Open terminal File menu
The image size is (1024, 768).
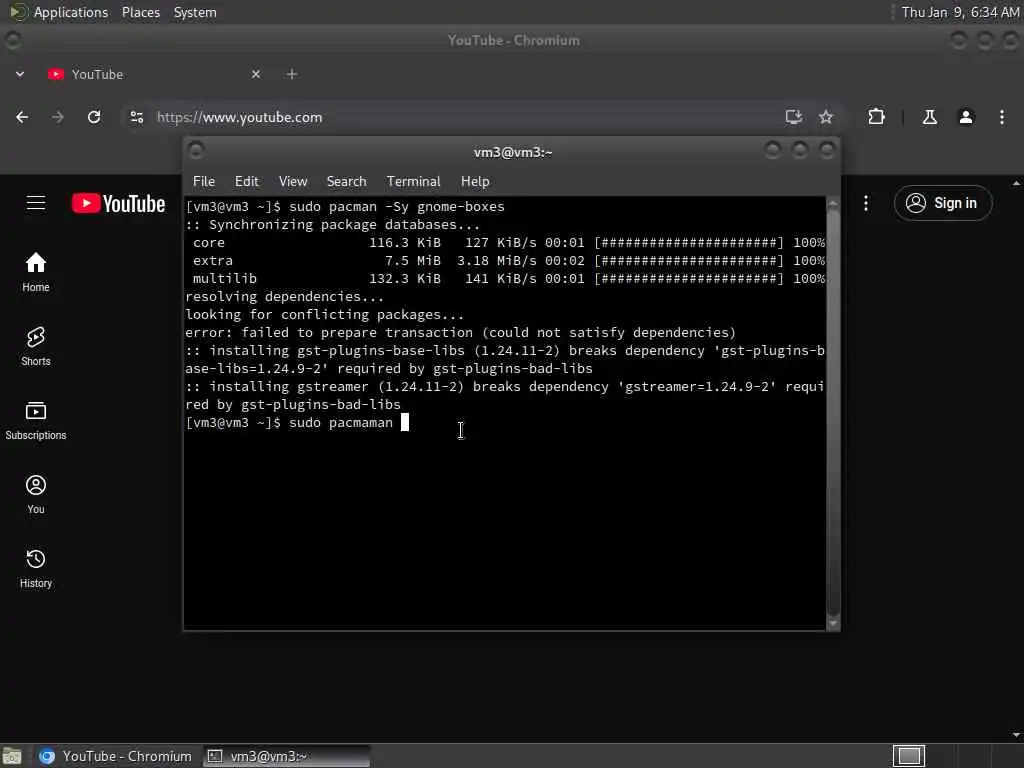(x=204, y=181)
